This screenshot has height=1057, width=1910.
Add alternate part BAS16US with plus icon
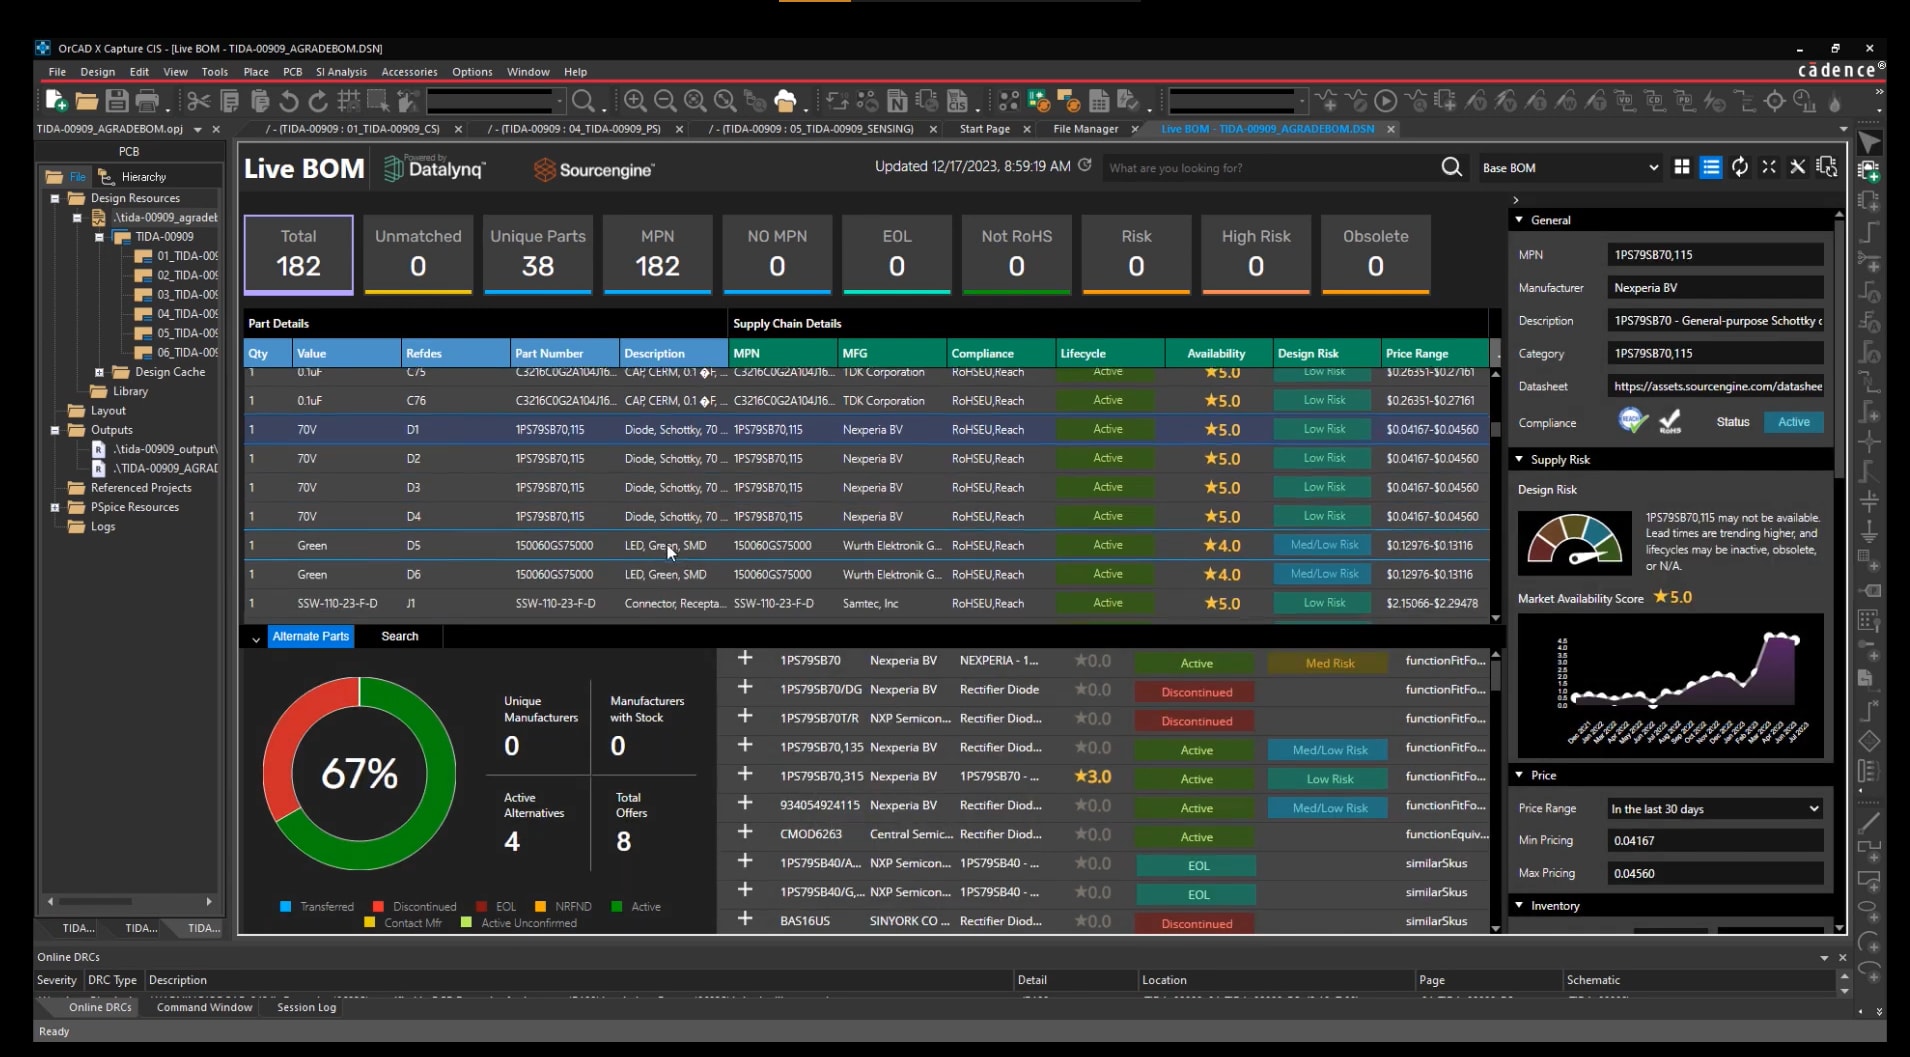745,919
